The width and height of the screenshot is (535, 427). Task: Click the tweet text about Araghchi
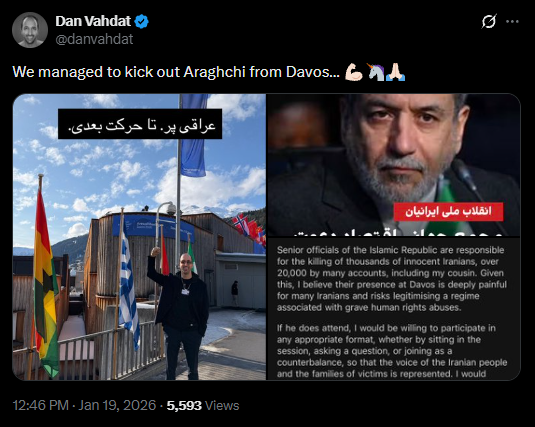[176, 72]
